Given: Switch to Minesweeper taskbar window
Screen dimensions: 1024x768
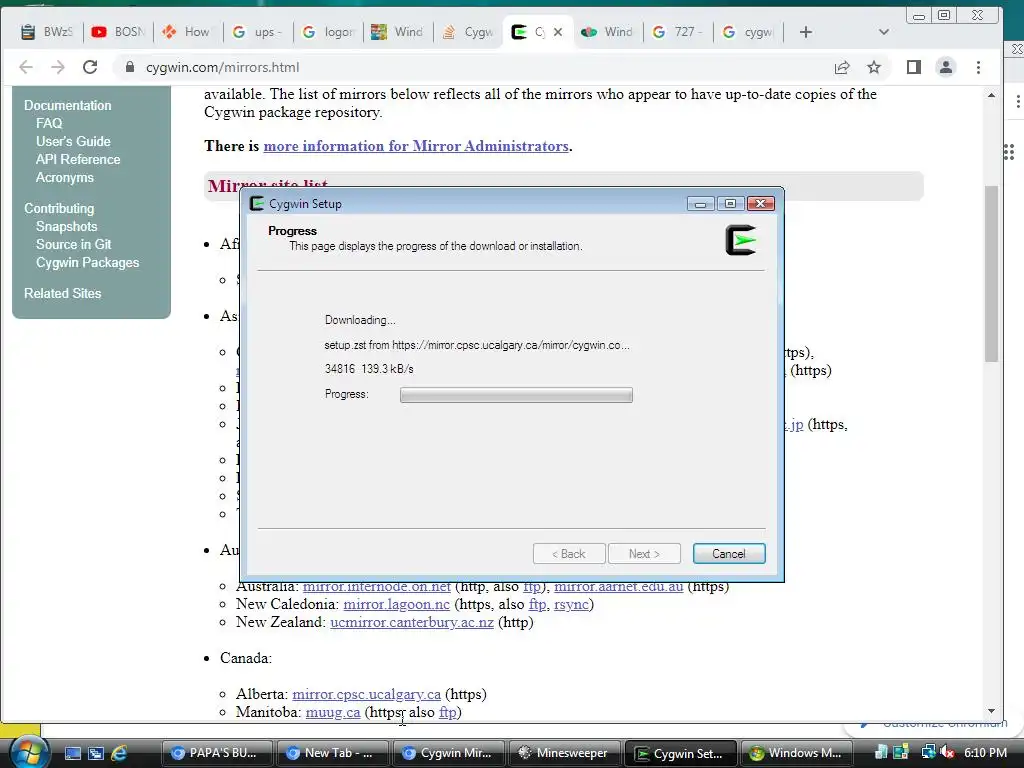Looking at the screenshot, I should coord(564,753).
